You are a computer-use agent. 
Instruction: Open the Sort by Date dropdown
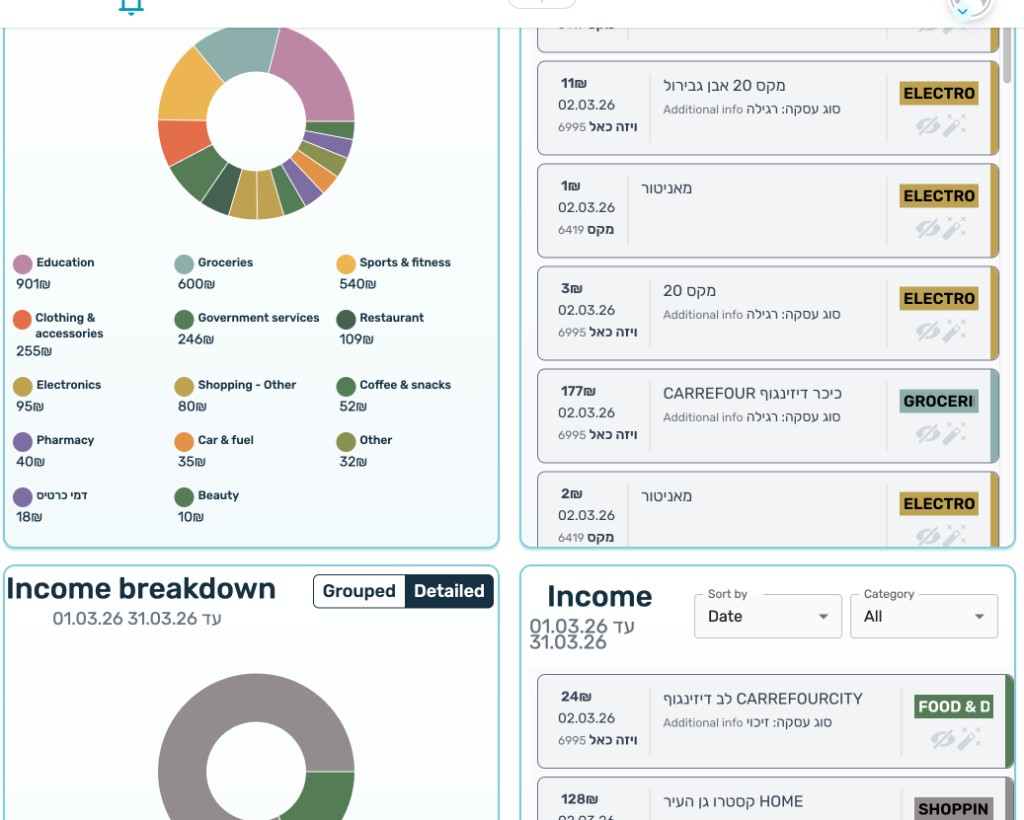tap(768, 616)
